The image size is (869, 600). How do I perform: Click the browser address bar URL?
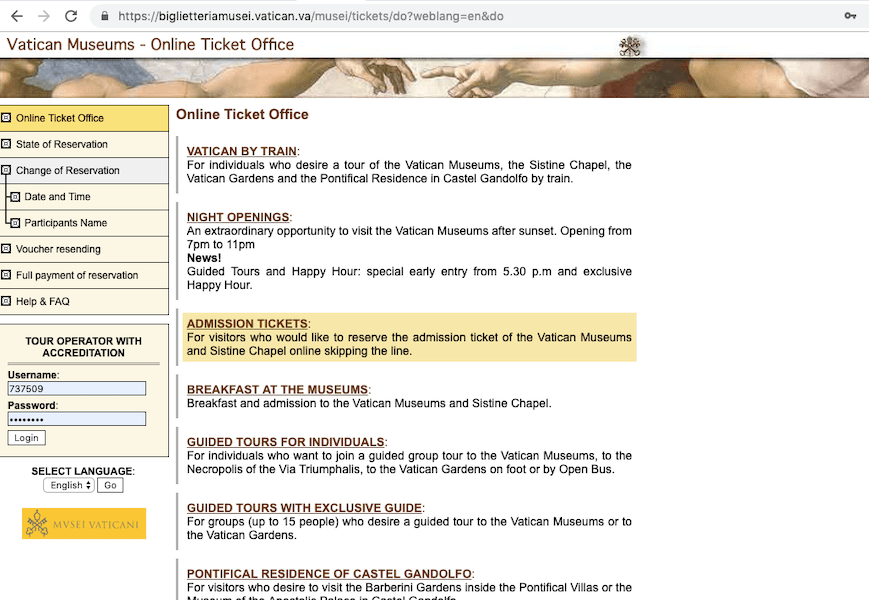(x=311, y=16)
